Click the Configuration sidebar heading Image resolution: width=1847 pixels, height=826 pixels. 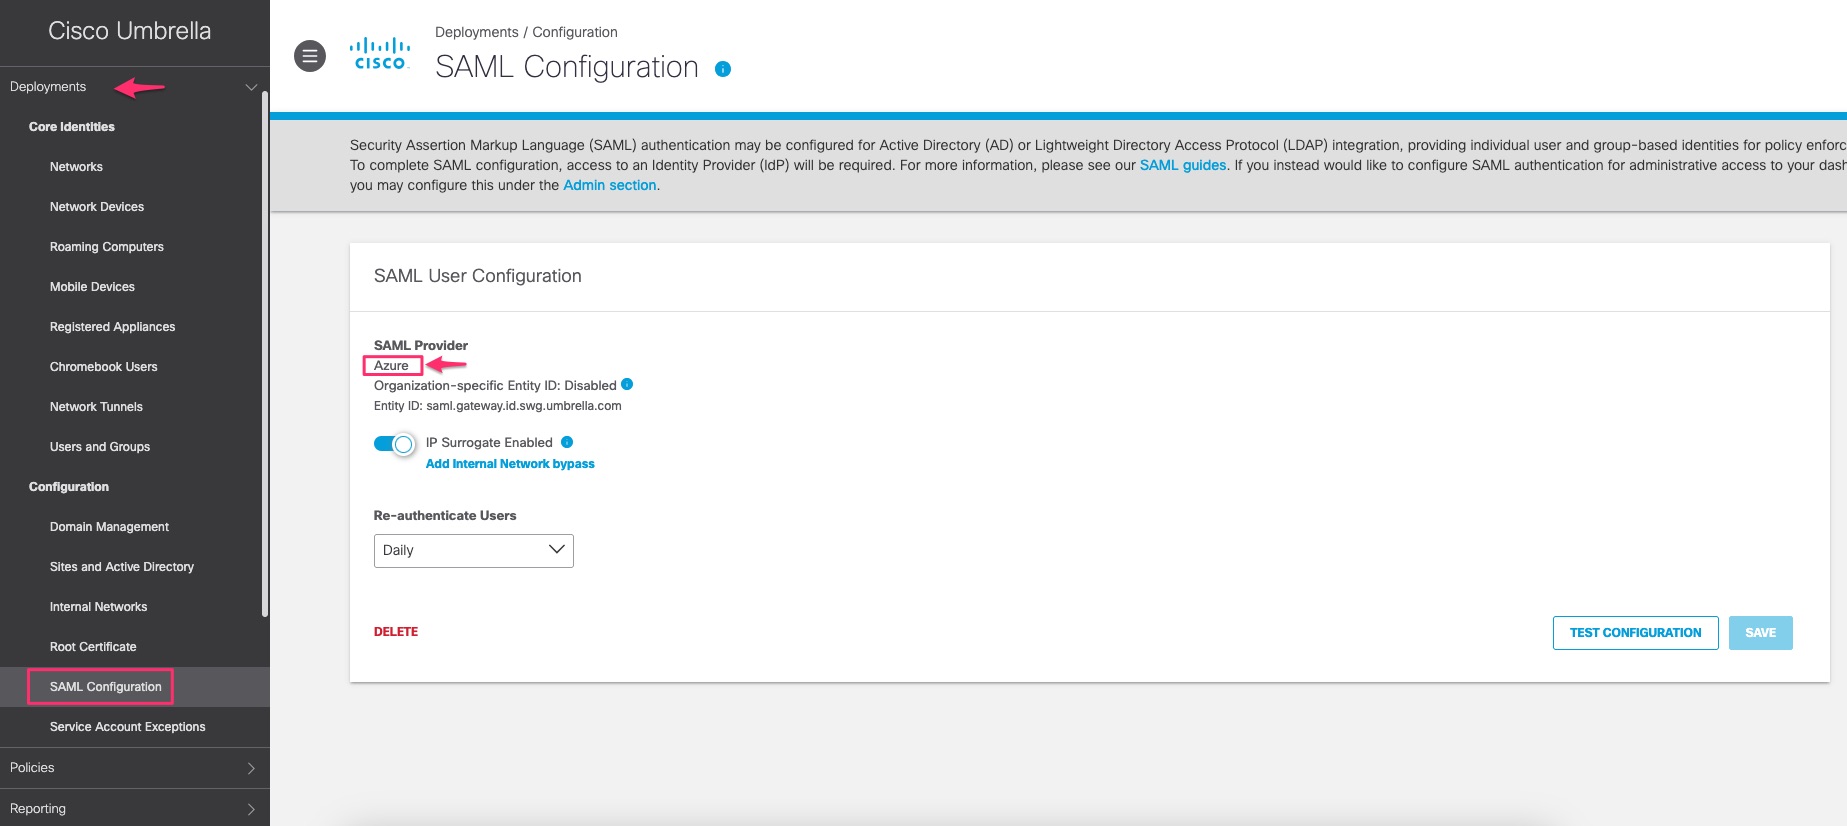point(69,487)
